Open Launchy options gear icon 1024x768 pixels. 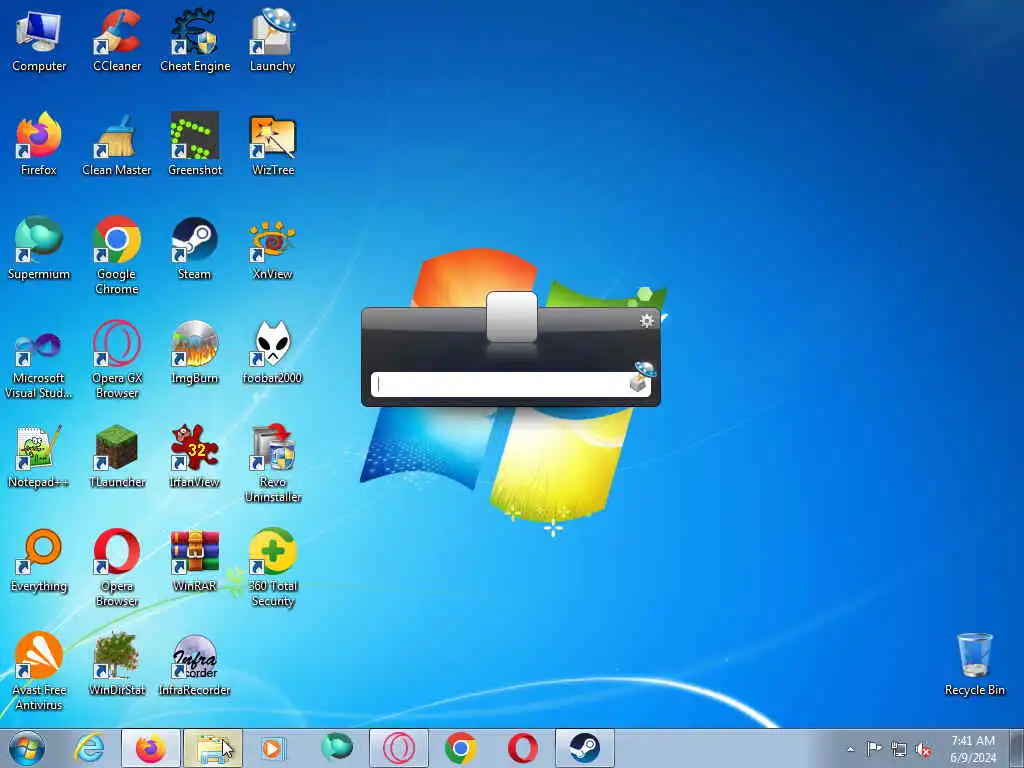647,320
